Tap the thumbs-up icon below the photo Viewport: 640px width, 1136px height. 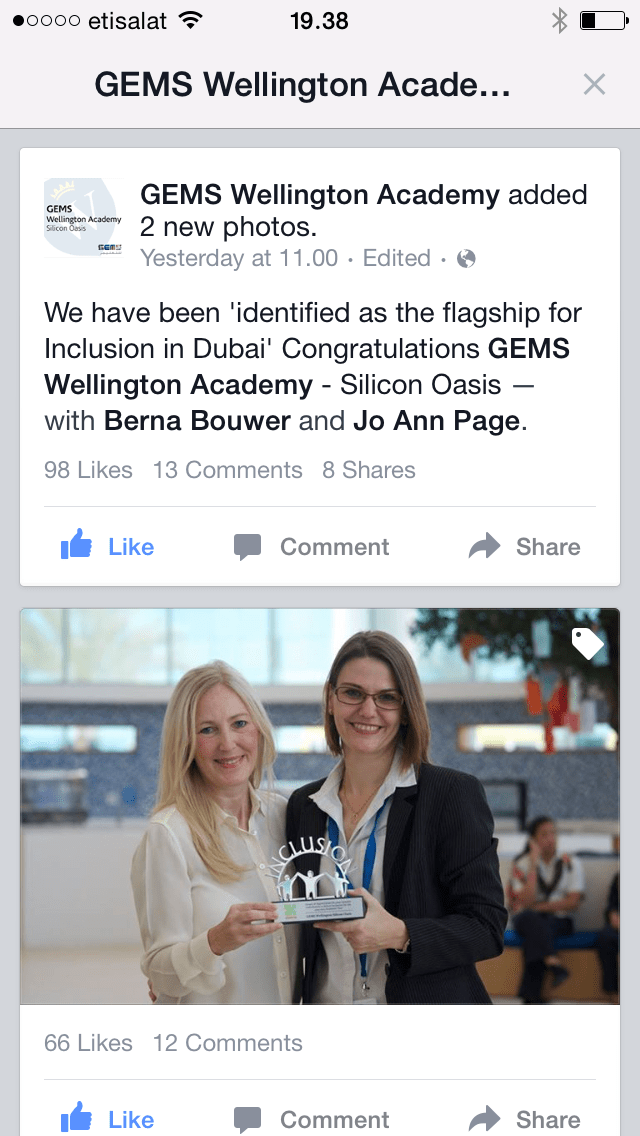76,1117
